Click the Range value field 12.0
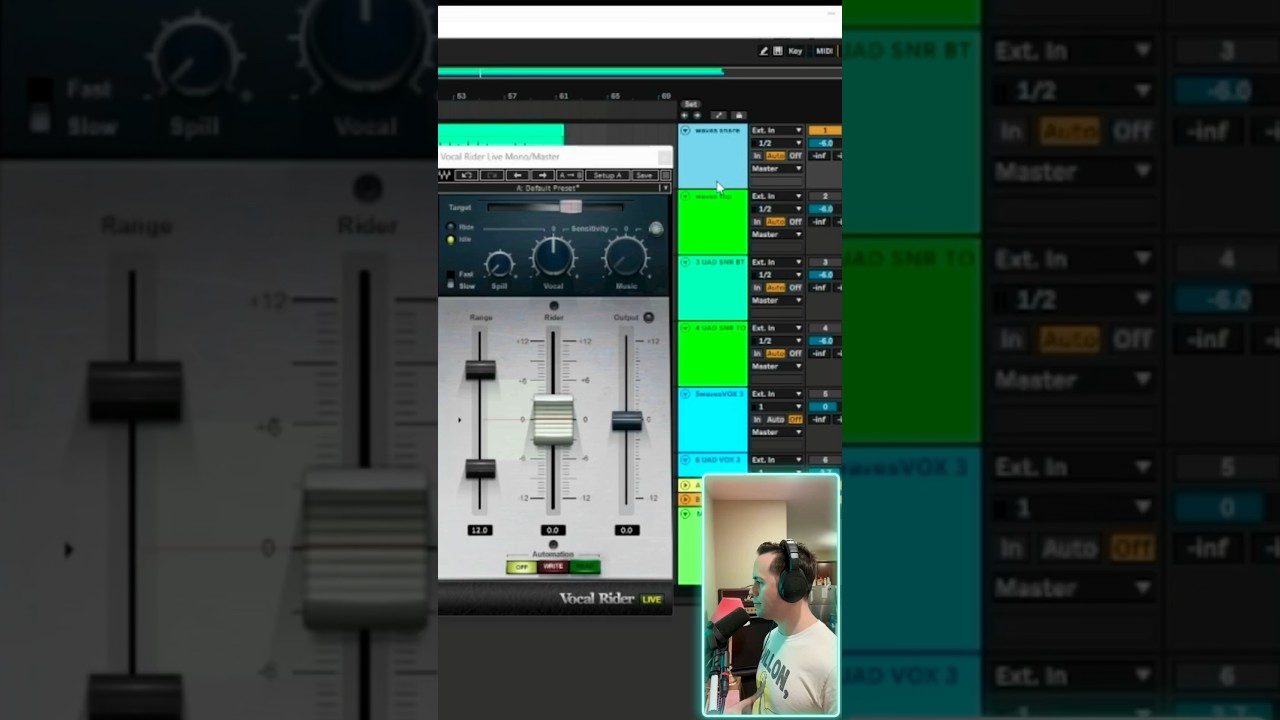Screen dimensions: 1280x720 (x=480, y=530)
